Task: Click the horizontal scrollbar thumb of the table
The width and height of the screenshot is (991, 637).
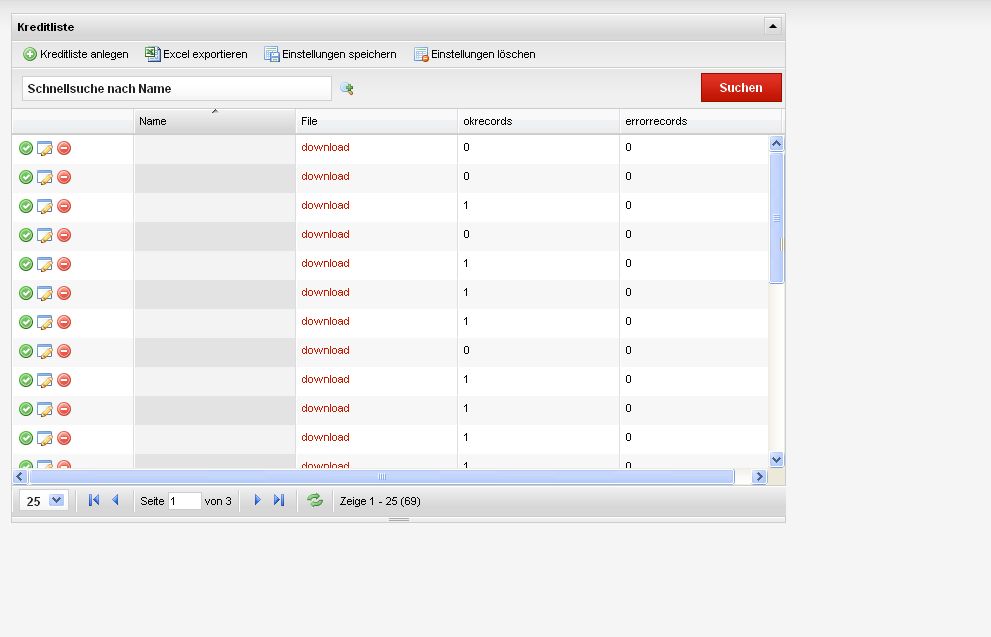Action: [380, 477]
